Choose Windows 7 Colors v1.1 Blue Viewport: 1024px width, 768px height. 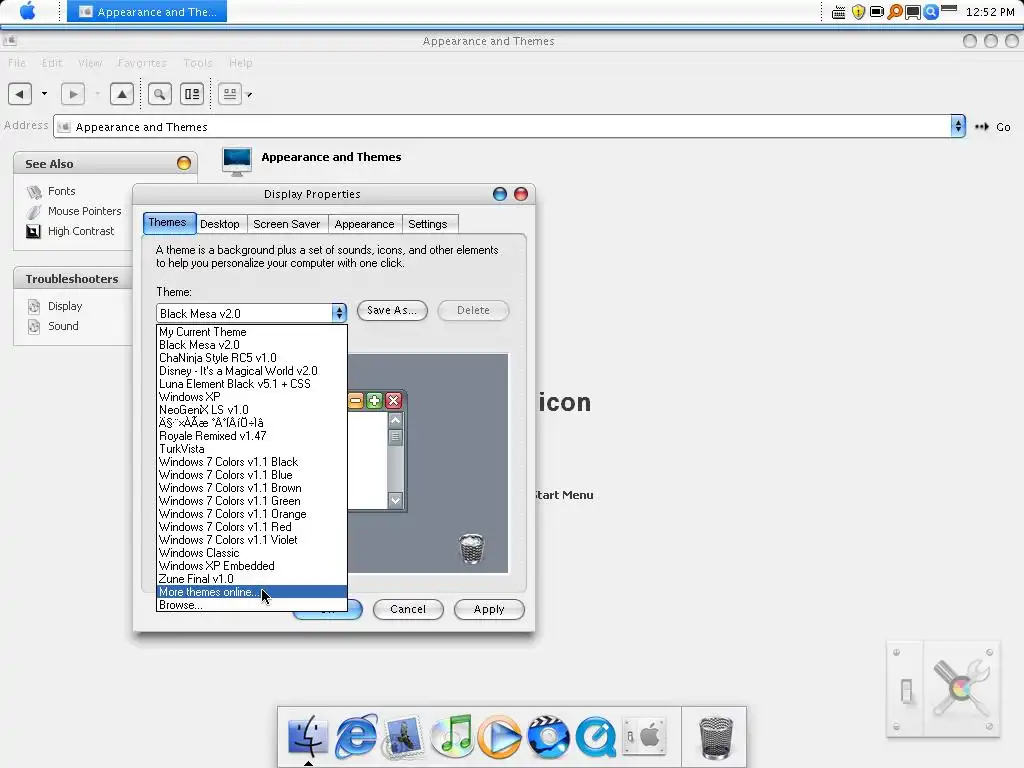click(x=251, y=475)
